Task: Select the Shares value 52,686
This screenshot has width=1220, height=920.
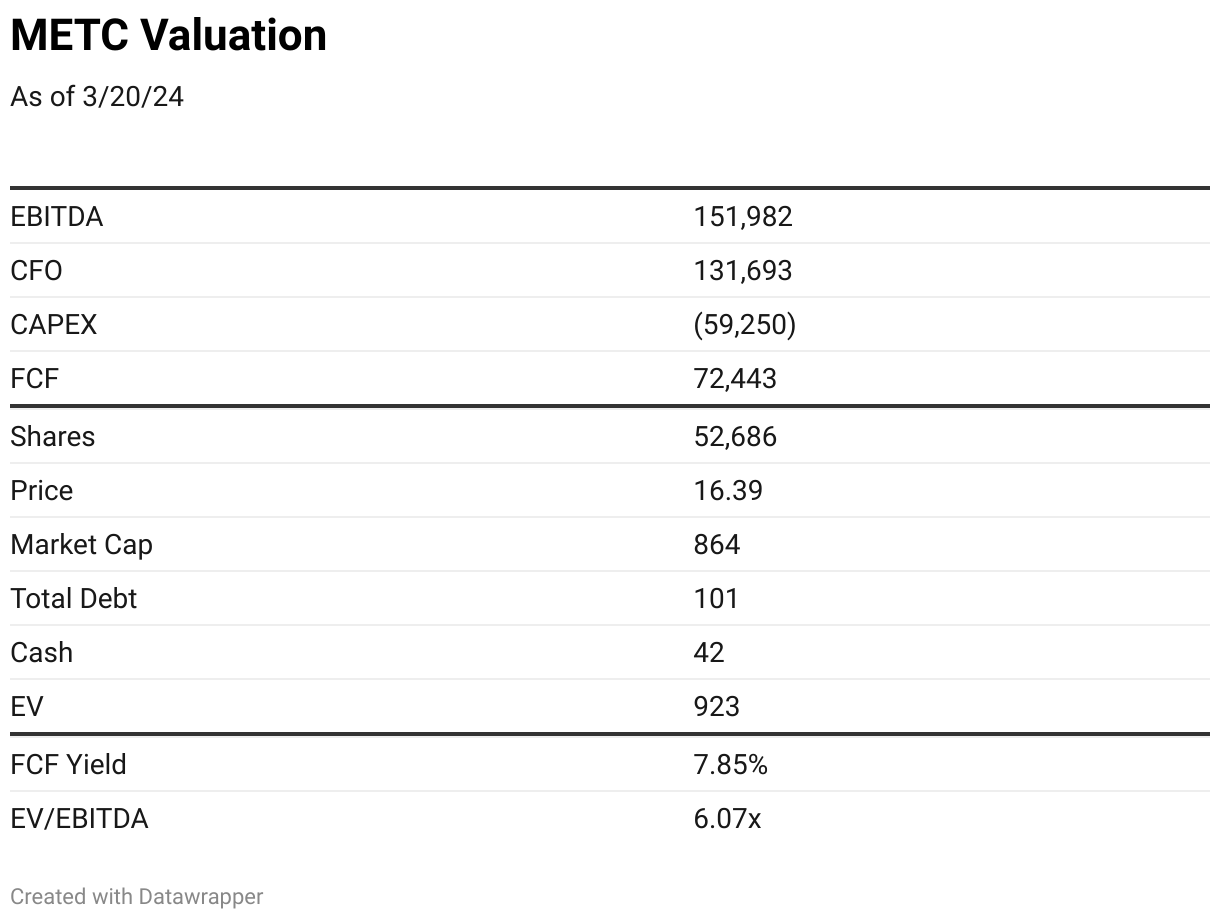Action: [x=735, y=436]
